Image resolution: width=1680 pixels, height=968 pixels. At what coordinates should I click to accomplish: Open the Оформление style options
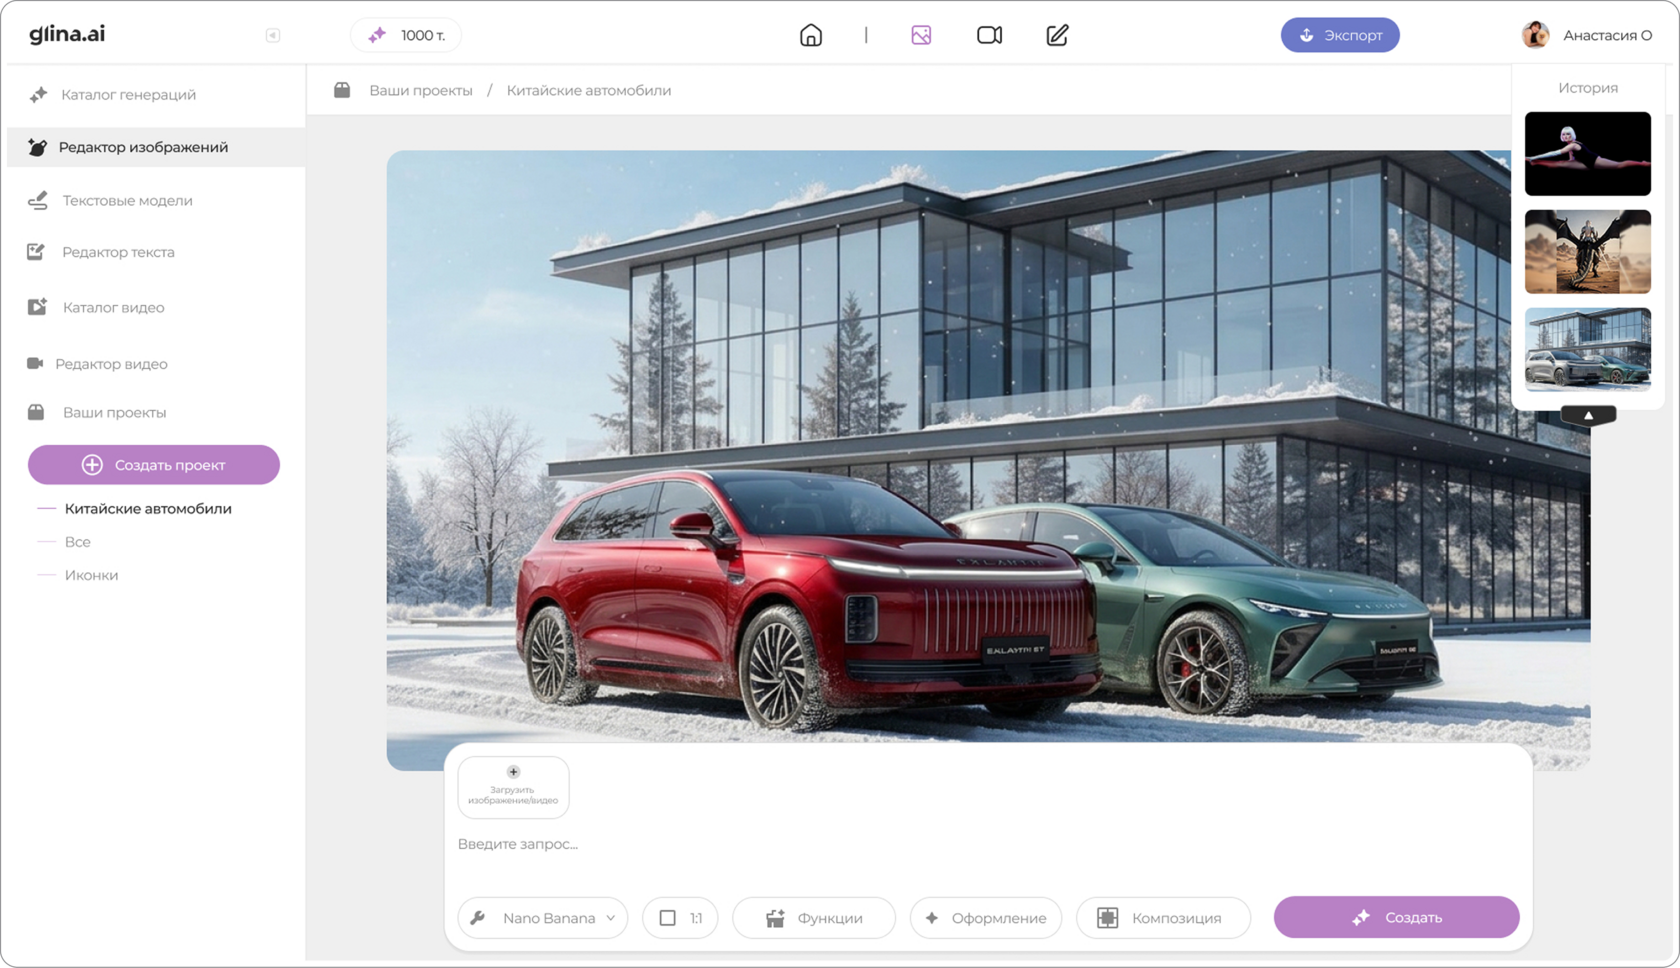986,918
